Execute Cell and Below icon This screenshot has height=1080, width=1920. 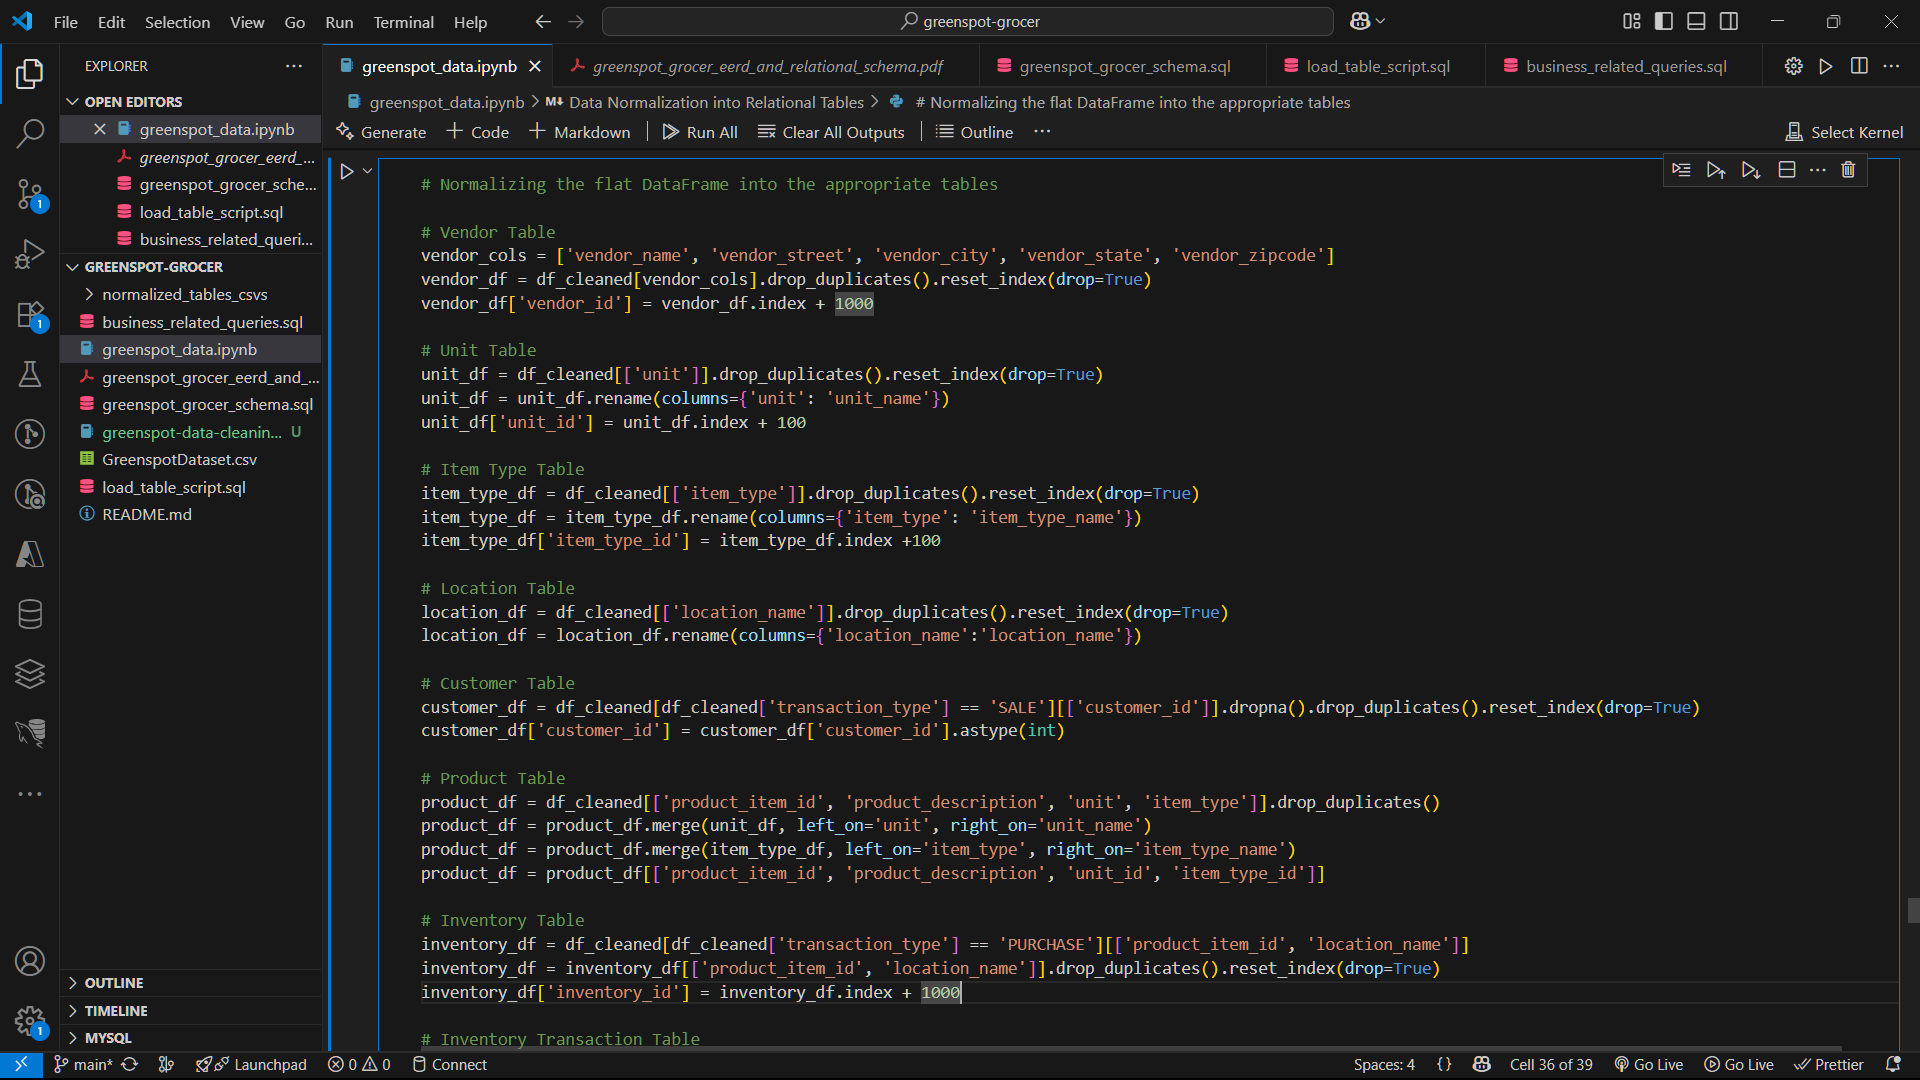pyautogui.click(x=1750, y=170)
